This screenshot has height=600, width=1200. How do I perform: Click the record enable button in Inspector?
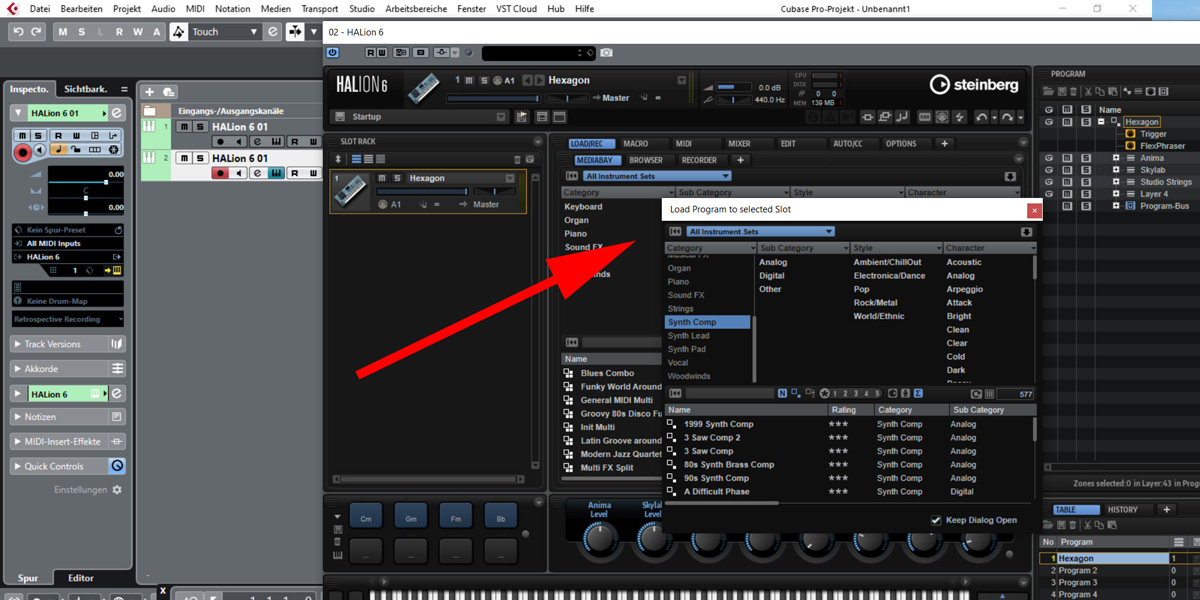pyautogui.click(x=23, y=151)
